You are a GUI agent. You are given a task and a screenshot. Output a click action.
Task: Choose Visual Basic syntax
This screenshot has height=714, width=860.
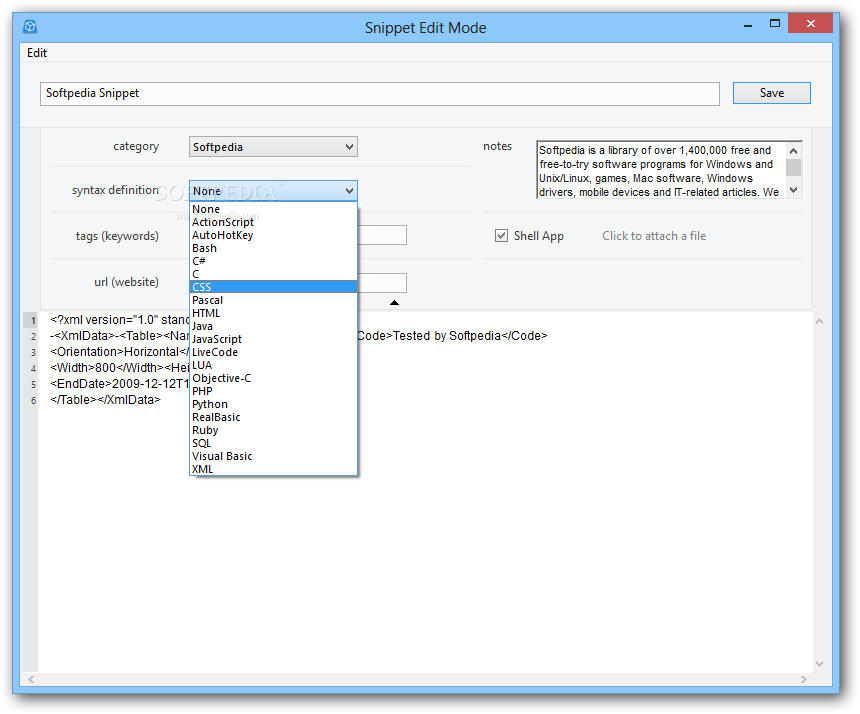pos(273,456)
